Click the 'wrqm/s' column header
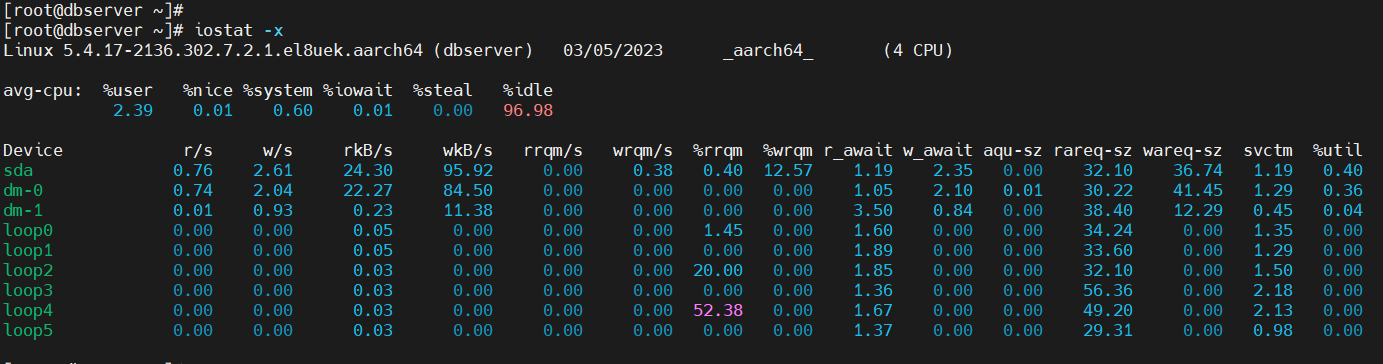This screenshot has width=1383, height=364. coord(643,150)
